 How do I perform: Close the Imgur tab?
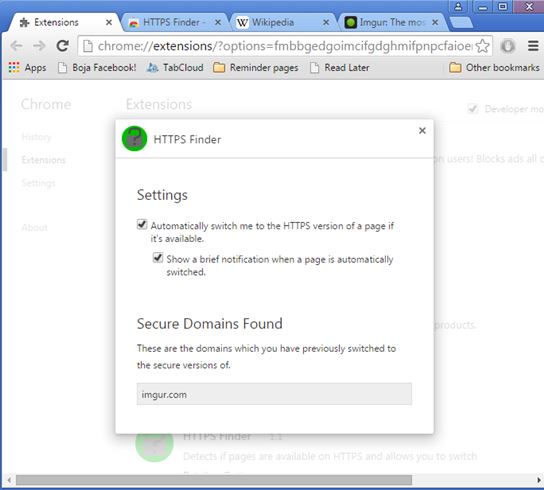pyautogui.click(x=435, y=23)
